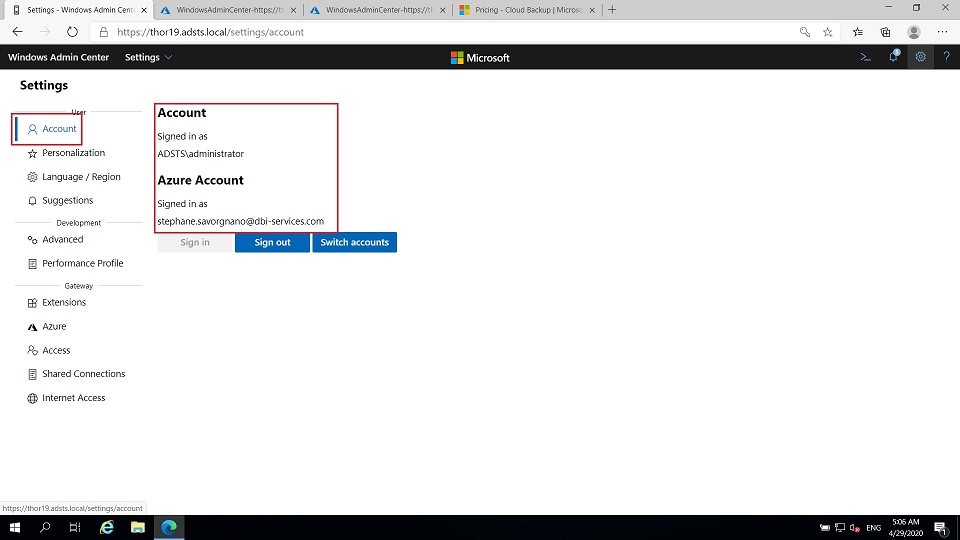Click the muted volume tray icon
The width and height of the screenshot is (960, 540).
(855, 528)
